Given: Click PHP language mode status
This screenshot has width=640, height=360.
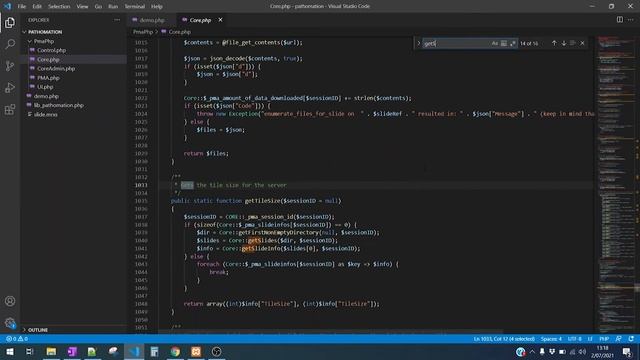Looking at the screenshot, I should click(604, 339).
